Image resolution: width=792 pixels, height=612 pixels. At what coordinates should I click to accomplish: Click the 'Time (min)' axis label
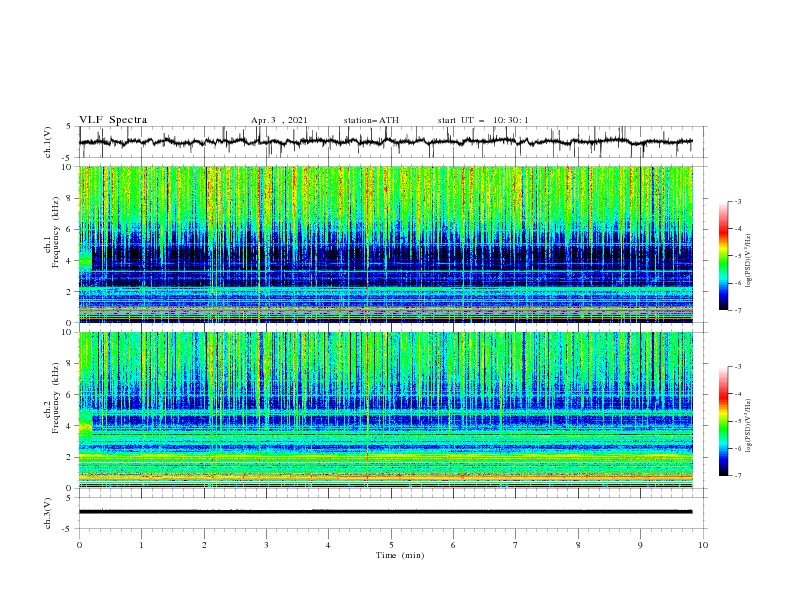pyautogui.click(x=400, y=555)
